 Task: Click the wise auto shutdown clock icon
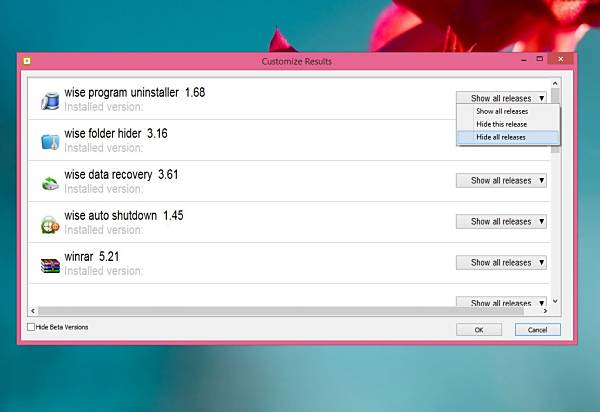pyautogui.click(x=50, y=224)
